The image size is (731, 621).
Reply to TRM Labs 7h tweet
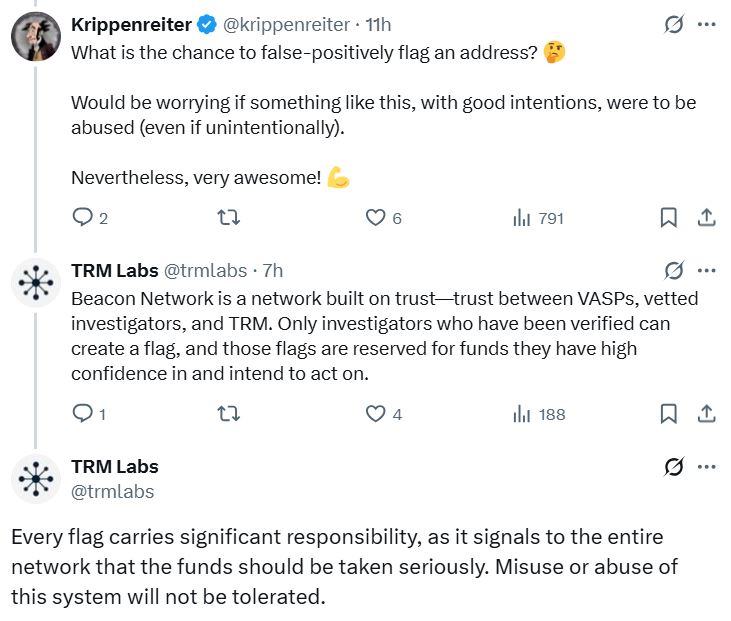point(82,413)
